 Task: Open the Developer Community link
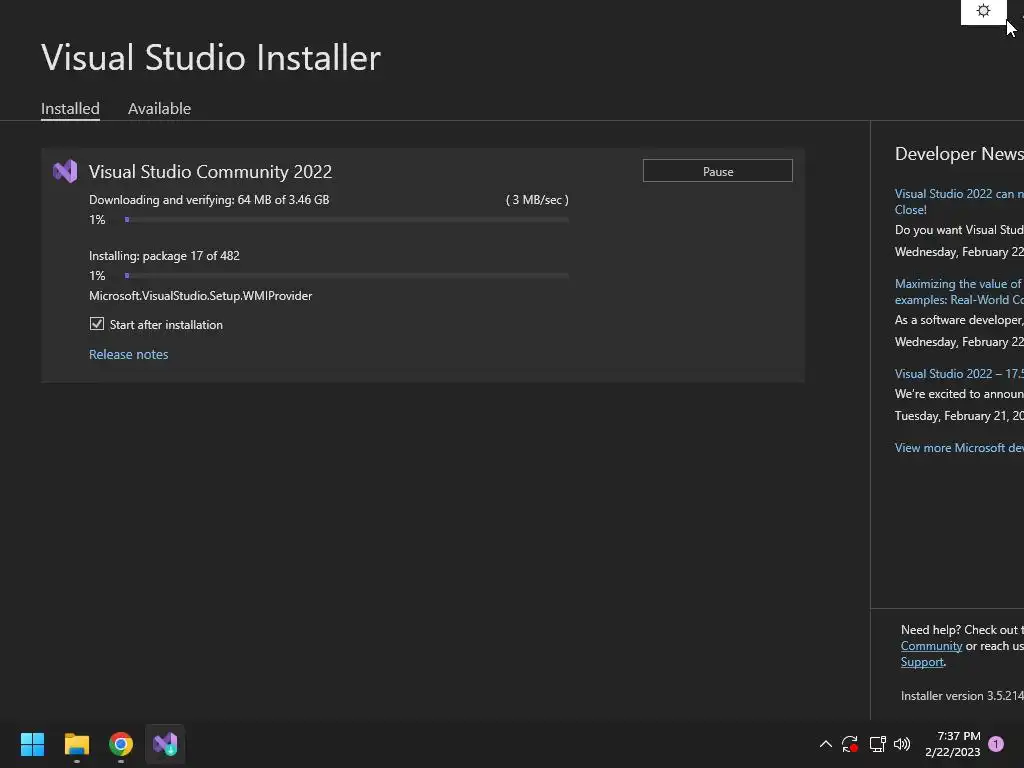[931, 646]
